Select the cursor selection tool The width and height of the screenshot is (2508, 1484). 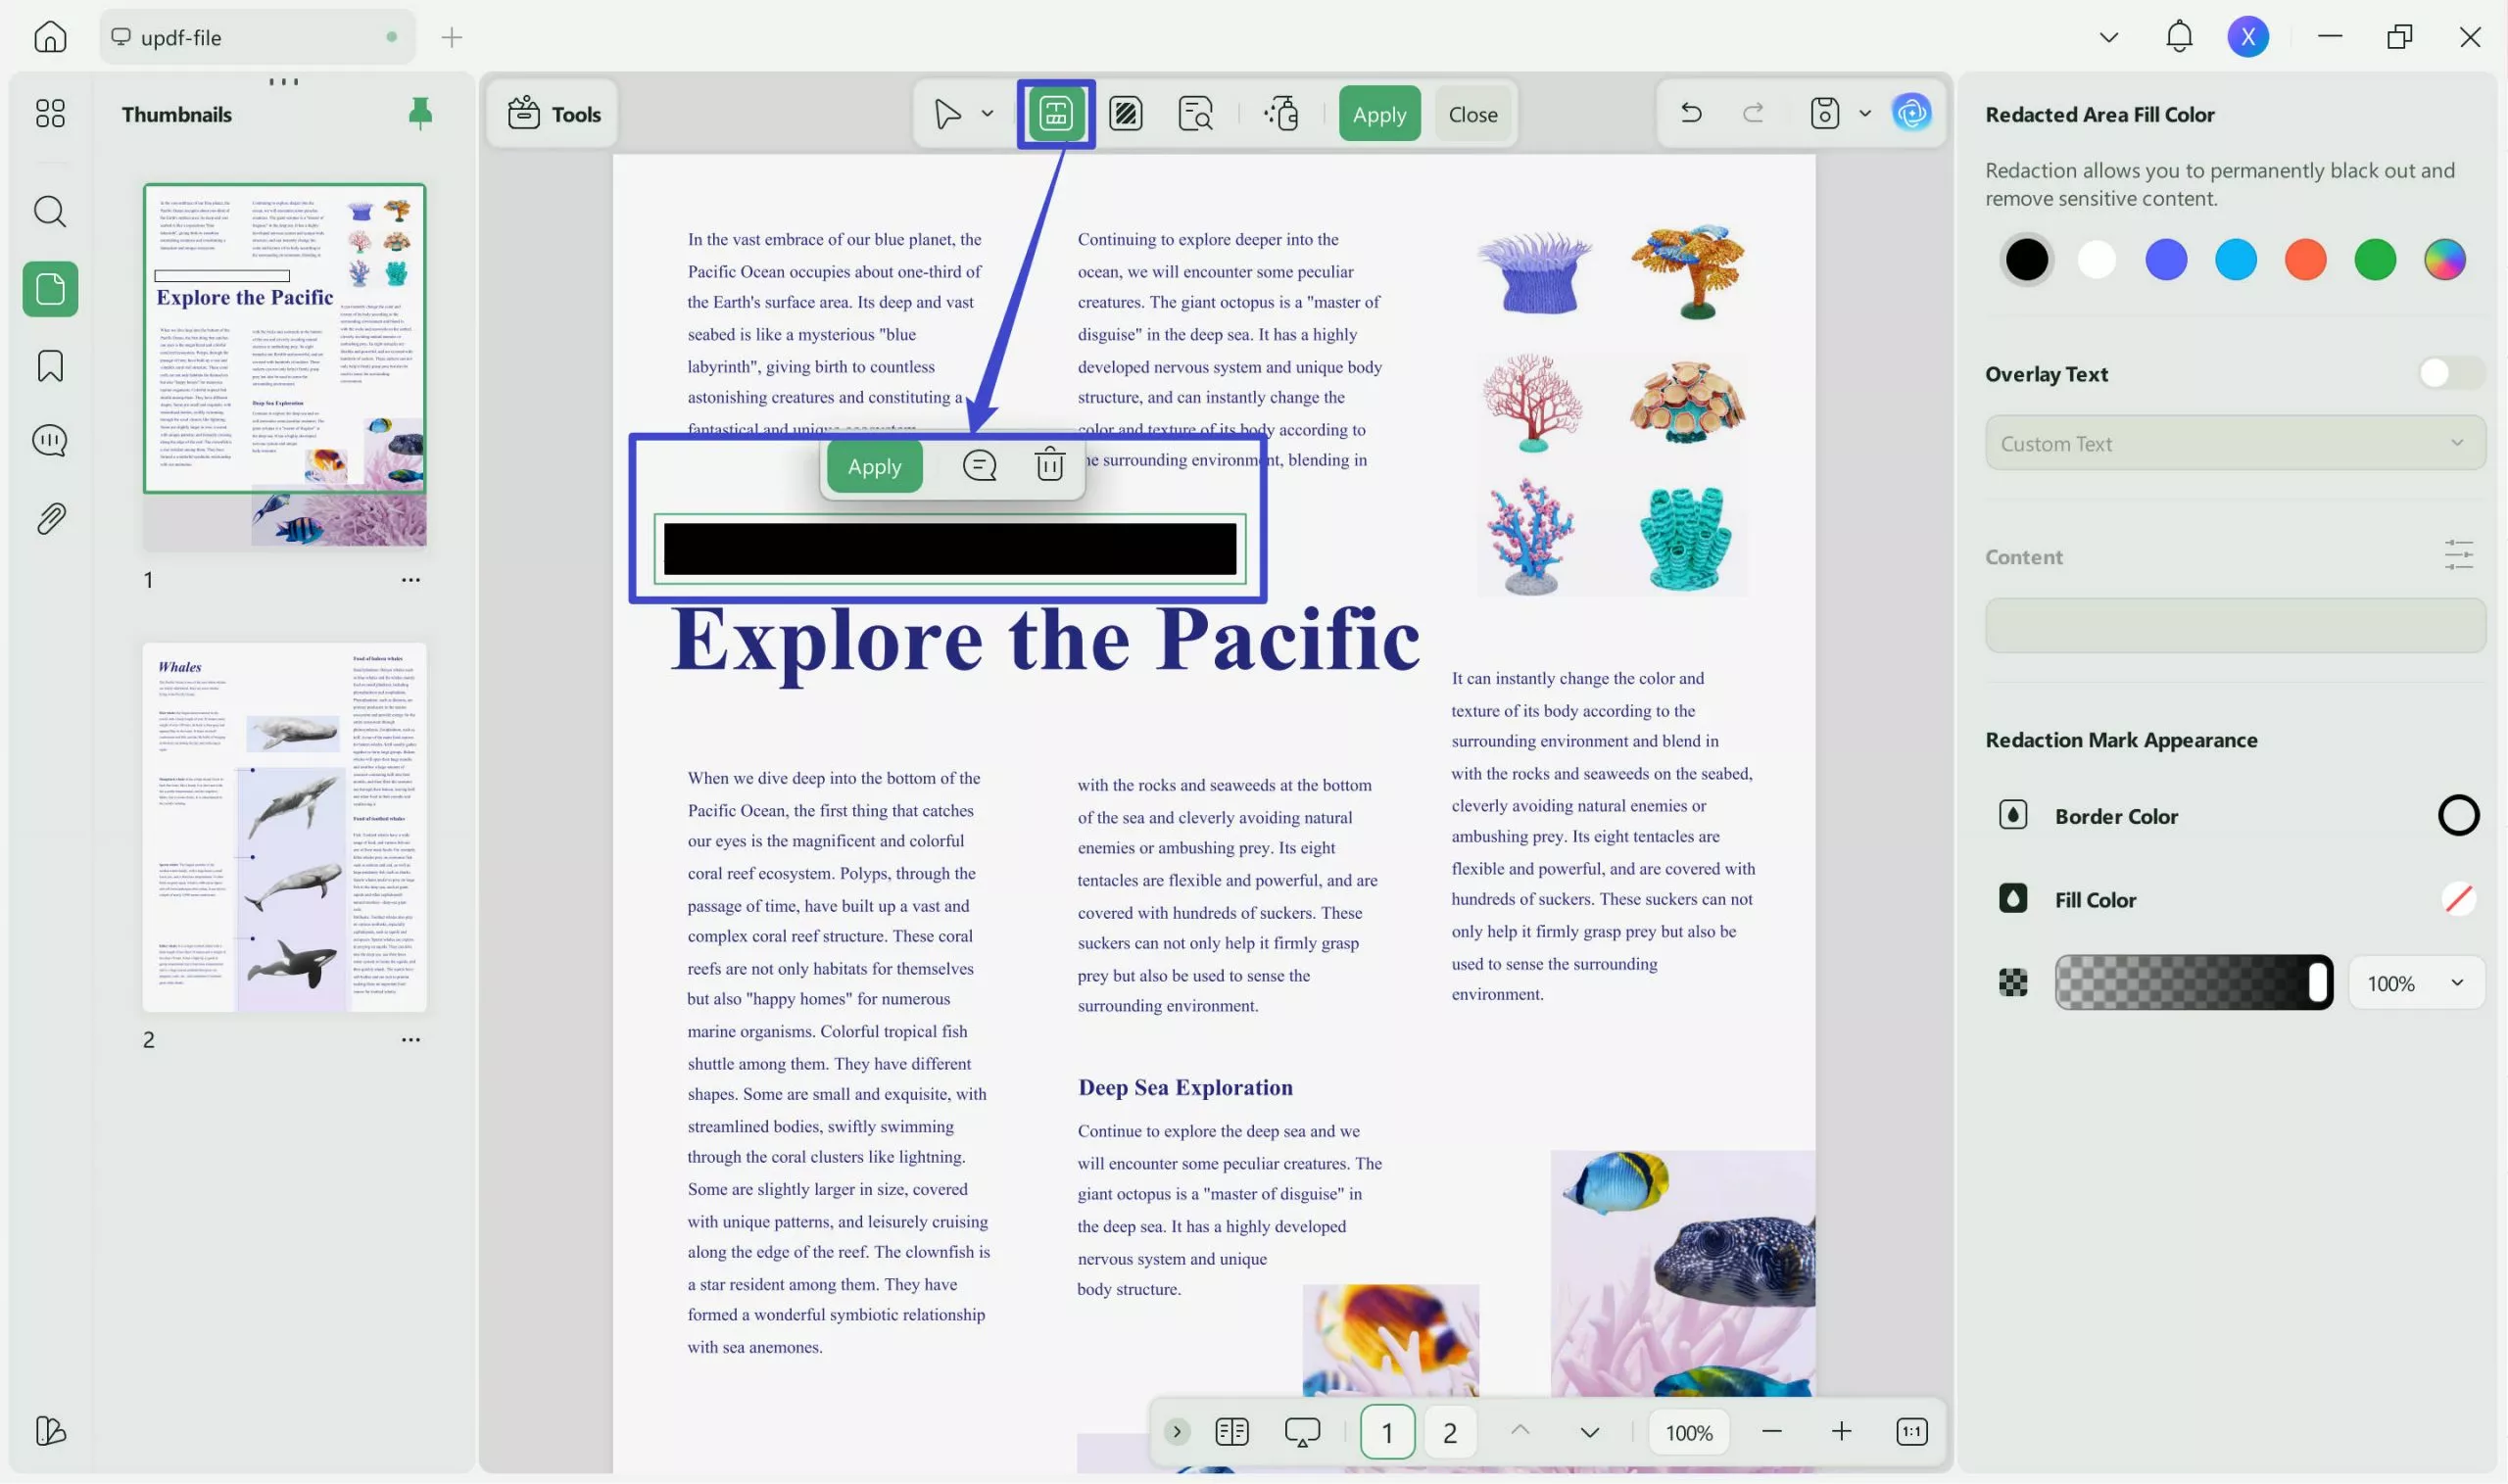[946, 113]
